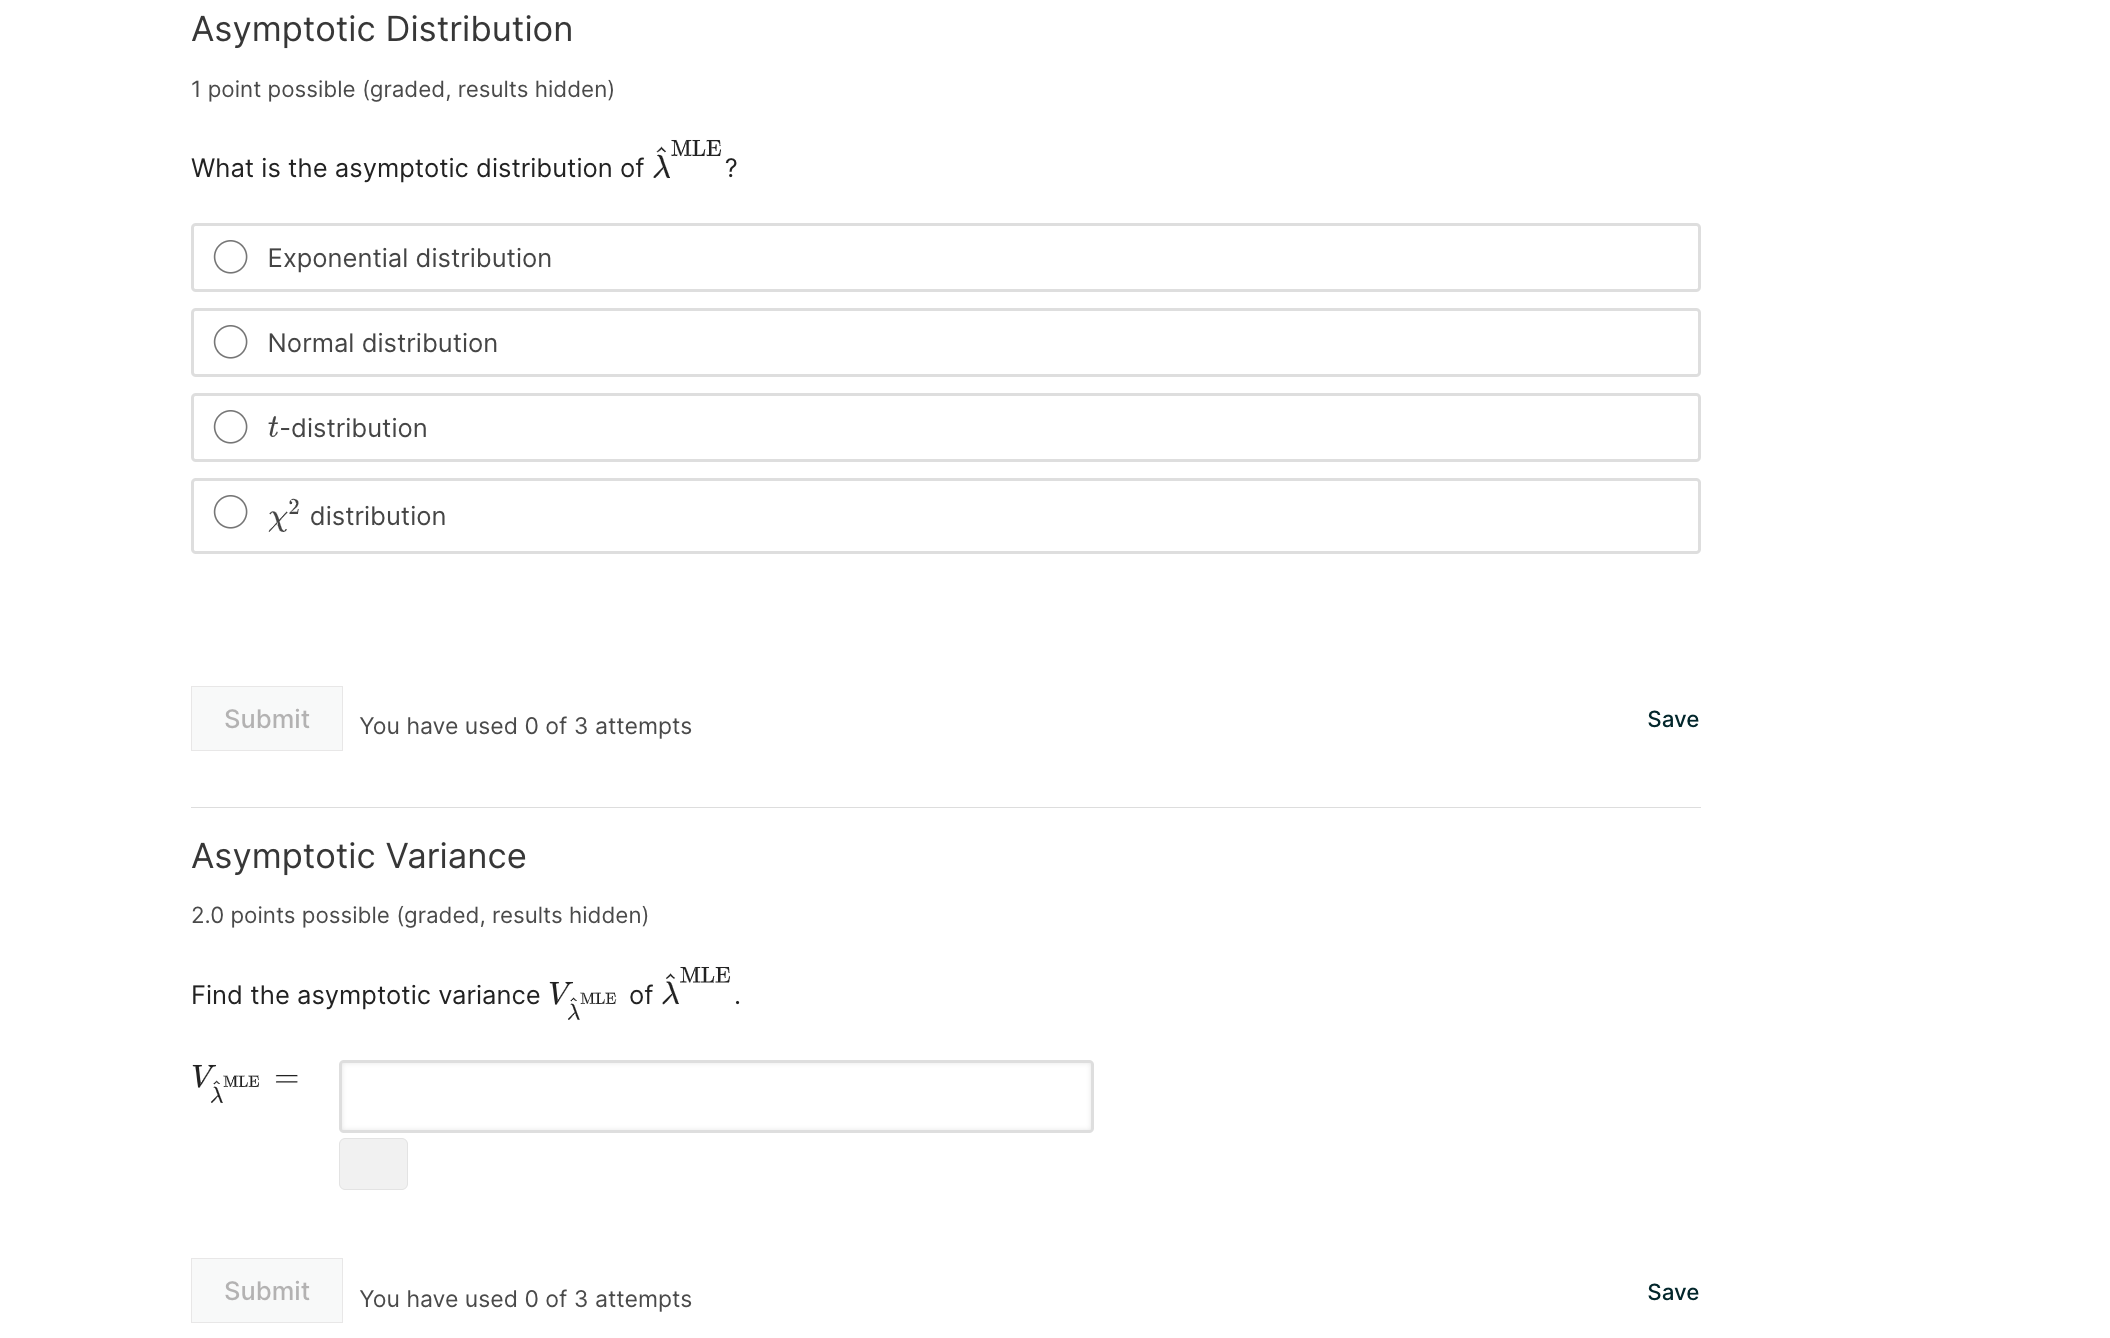Choose the Normal distribution radio option
Screen dimensions: 2110x1338
(231, 342)
